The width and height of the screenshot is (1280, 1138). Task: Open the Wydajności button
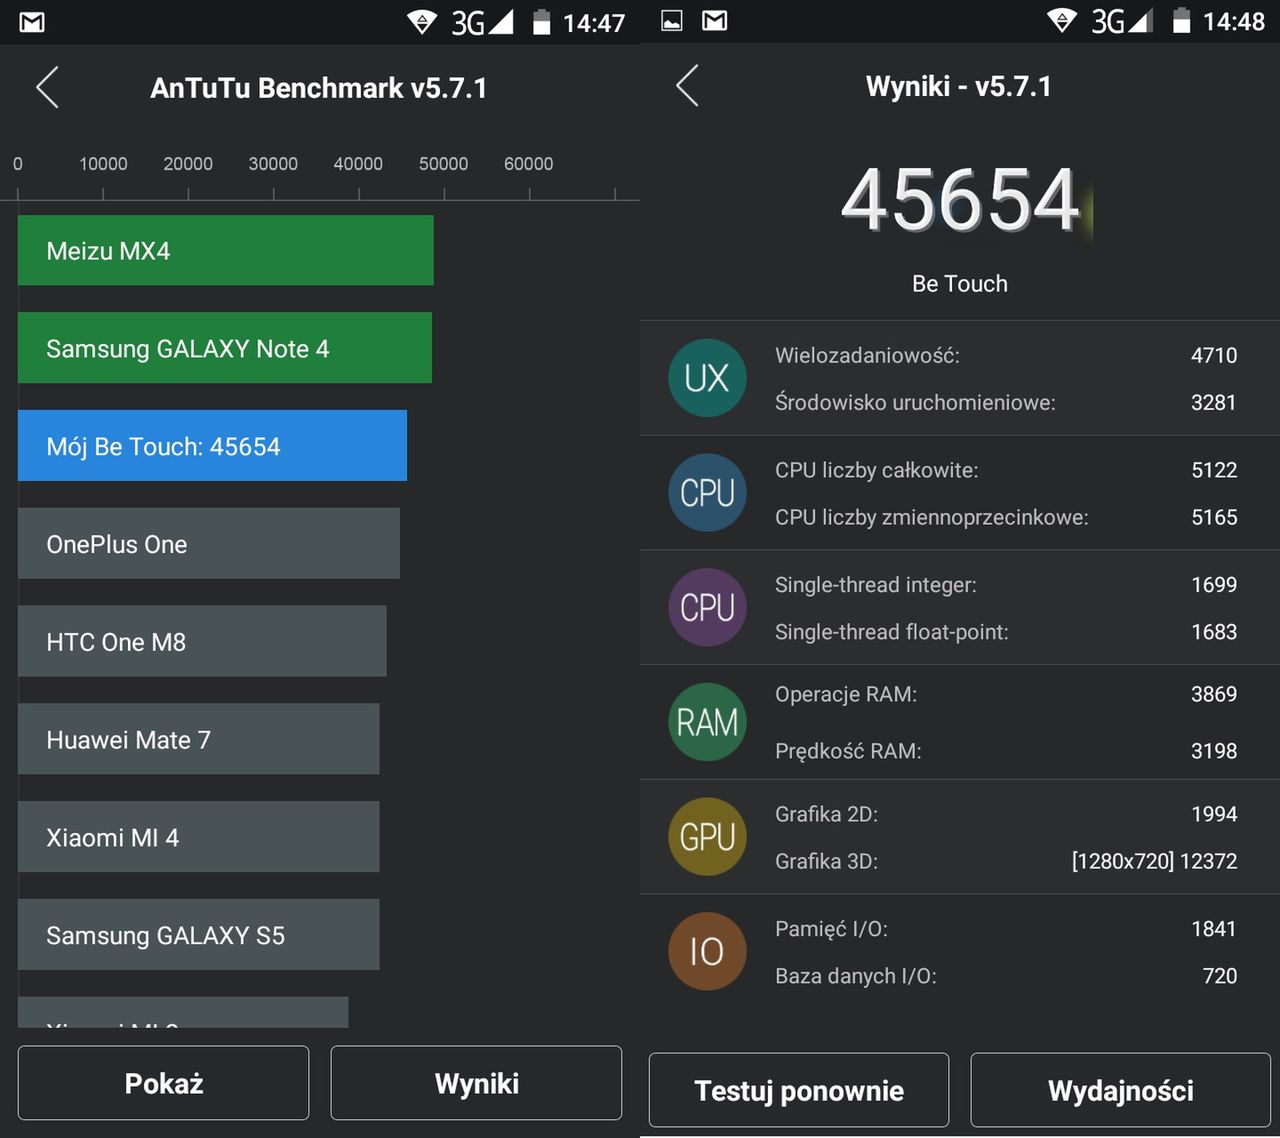[x=1120, y=1090]
